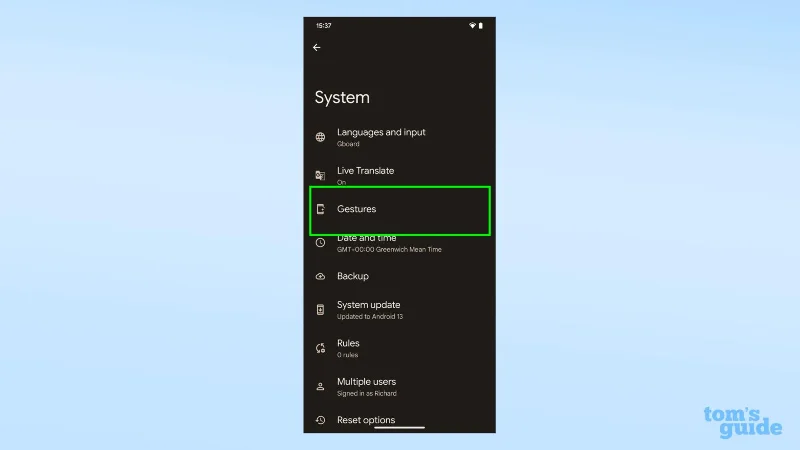Open Reset options
The image size is (800, 450).
point(399,420)
